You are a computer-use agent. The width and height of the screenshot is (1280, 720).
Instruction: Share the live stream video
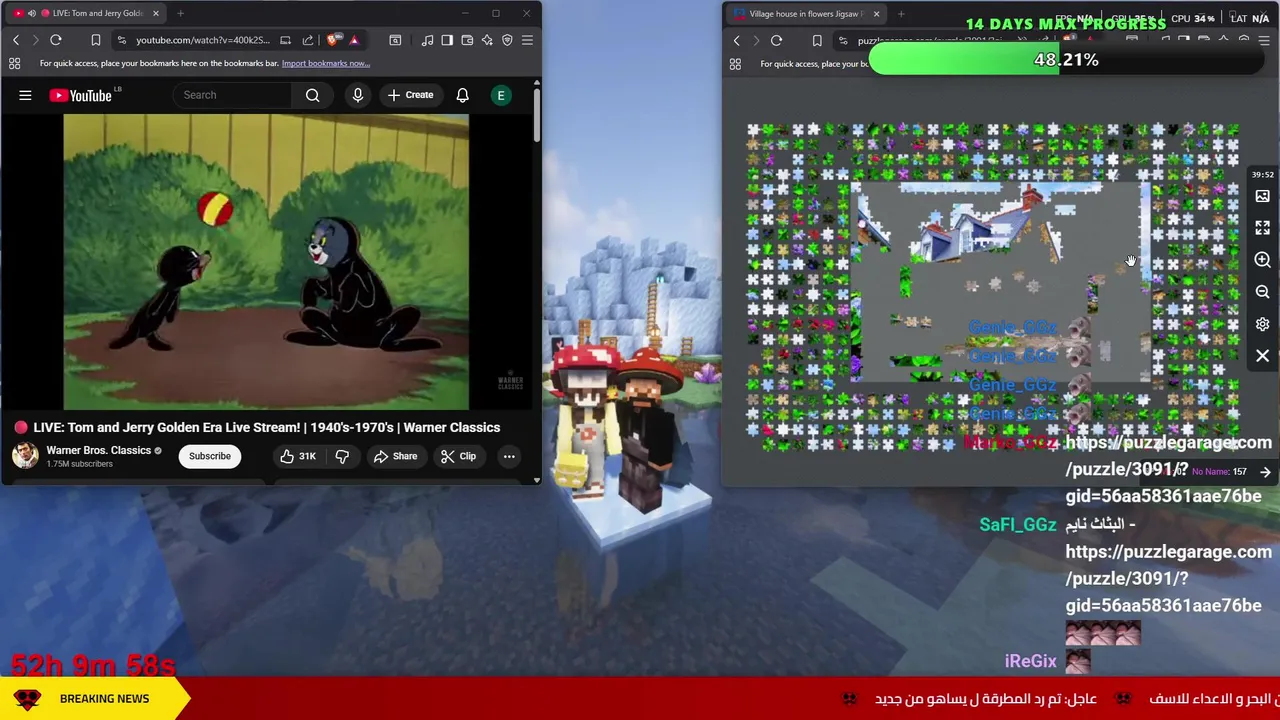(x=395, y=456)
